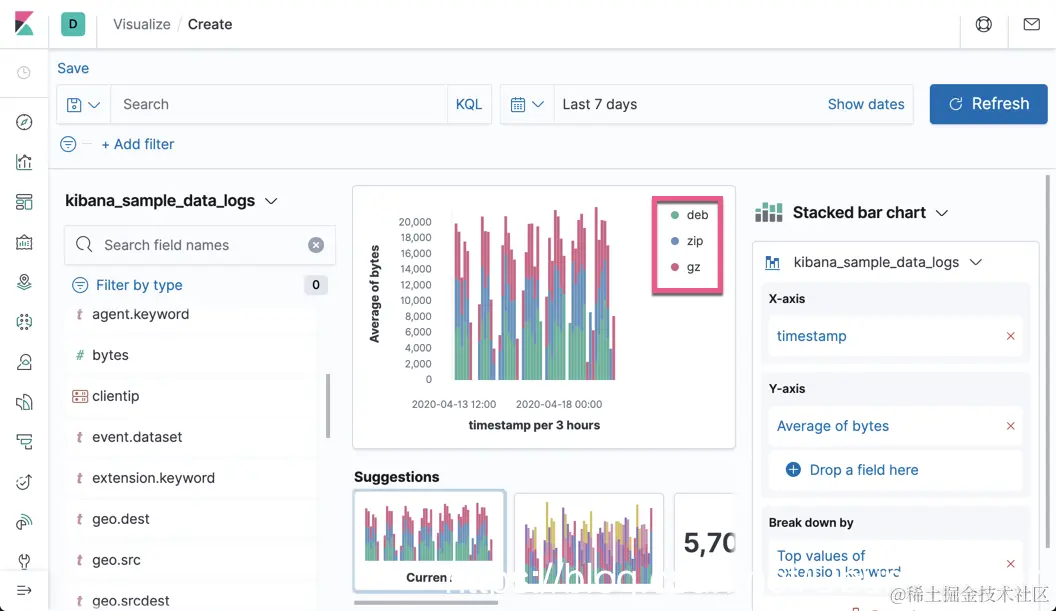Screen dimensions: 1056x611
Task: Open the Maps pin icon in sidebar
Action: 24,282
